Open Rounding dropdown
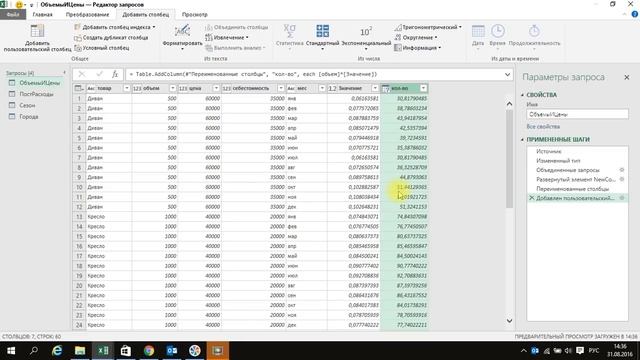The image size is (640, 360). click(416, 38)
